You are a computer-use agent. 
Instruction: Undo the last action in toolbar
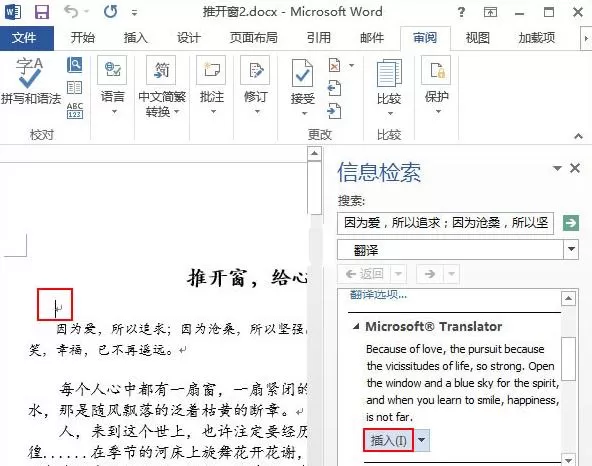(x=71, y=12)
